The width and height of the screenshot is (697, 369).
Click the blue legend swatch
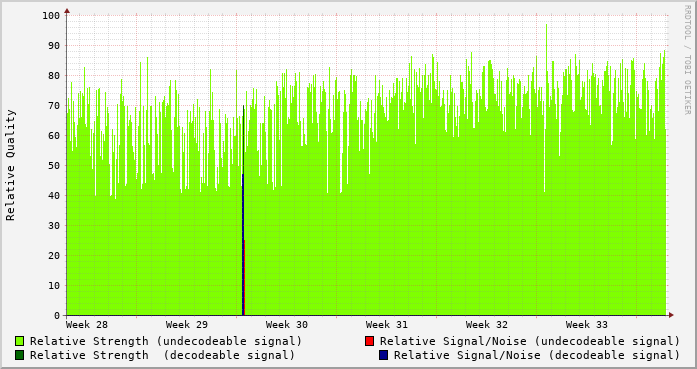tap(384, 355)
